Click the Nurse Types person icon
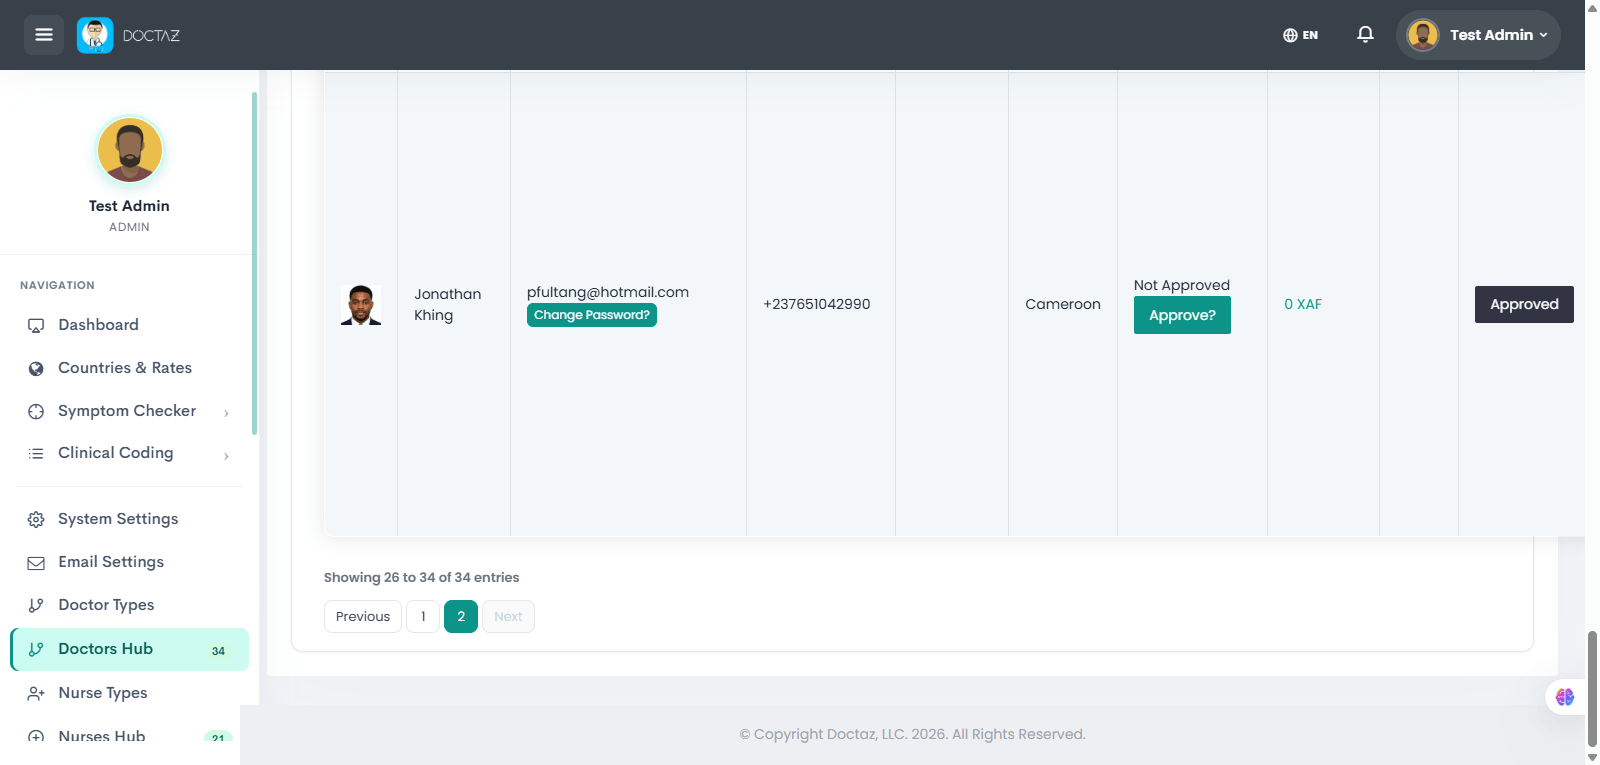 [36, 694]
